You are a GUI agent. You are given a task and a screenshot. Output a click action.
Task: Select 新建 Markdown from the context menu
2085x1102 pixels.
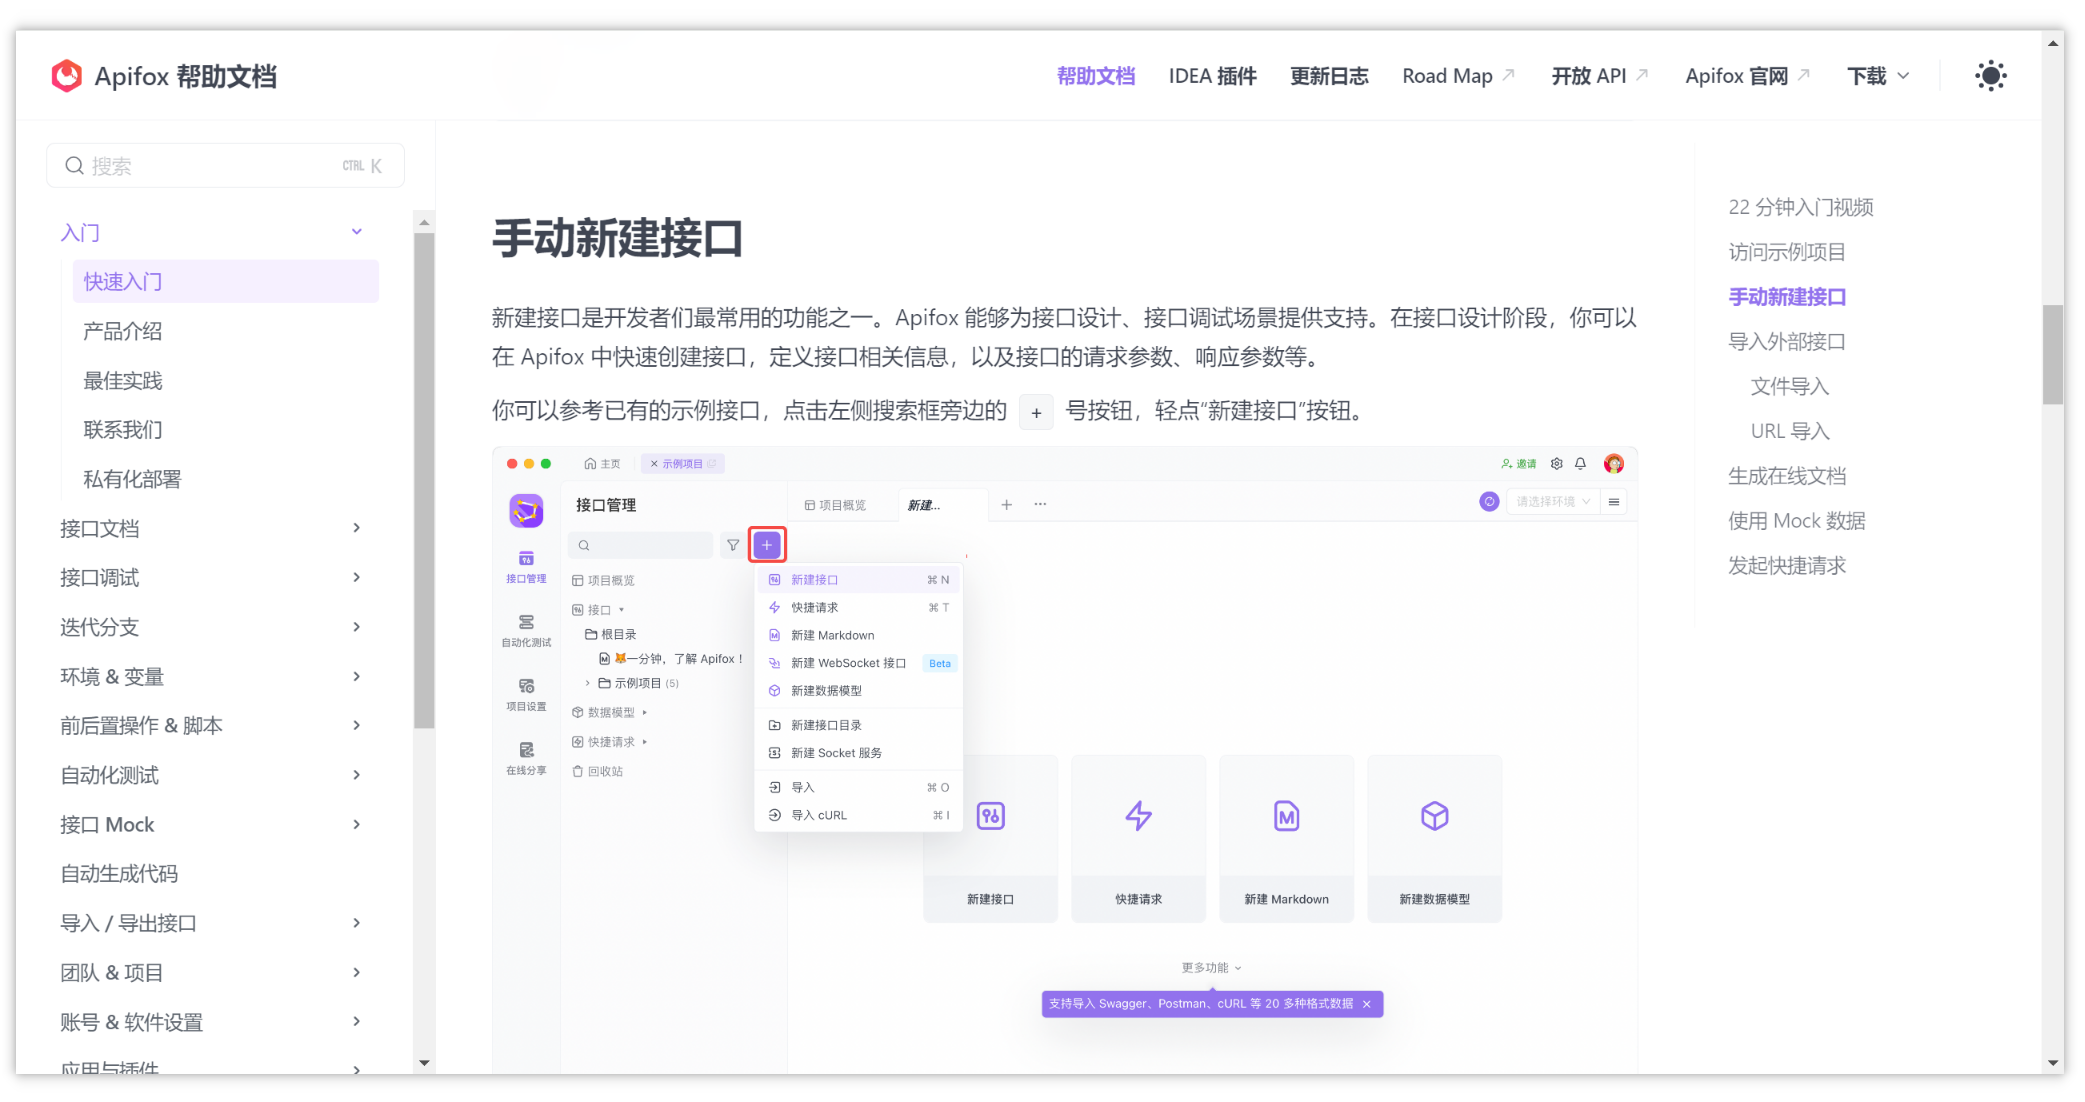point(832,635)
